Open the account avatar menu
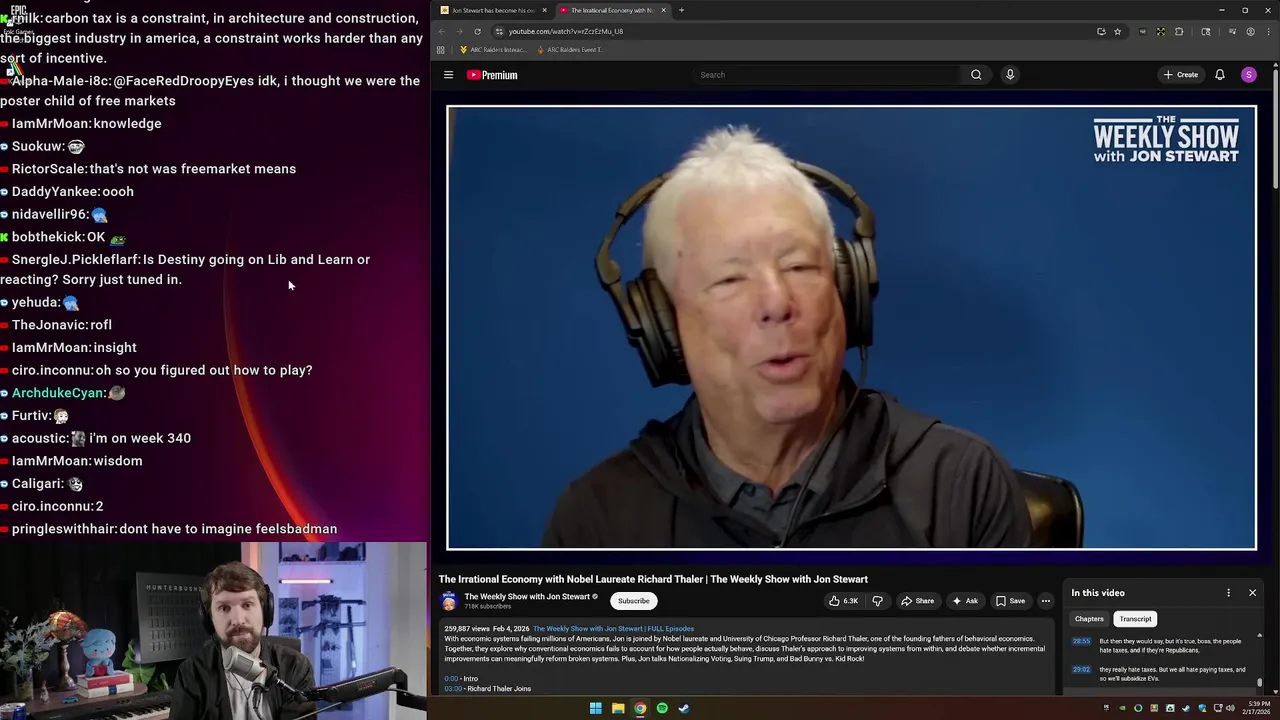The height and width of the screenshot is (720, 1280). (1249, 75)
